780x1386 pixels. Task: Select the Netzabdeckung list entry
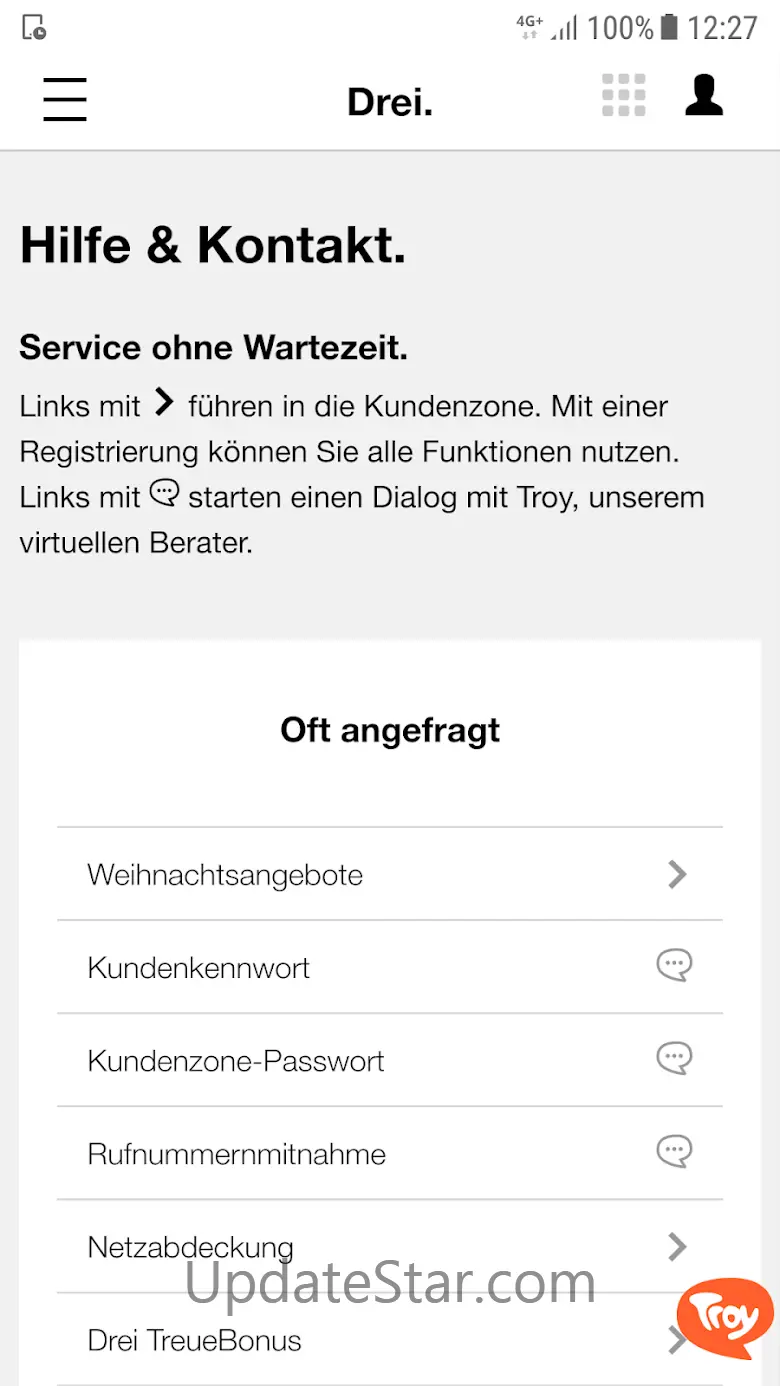(x=191, y=1247)
